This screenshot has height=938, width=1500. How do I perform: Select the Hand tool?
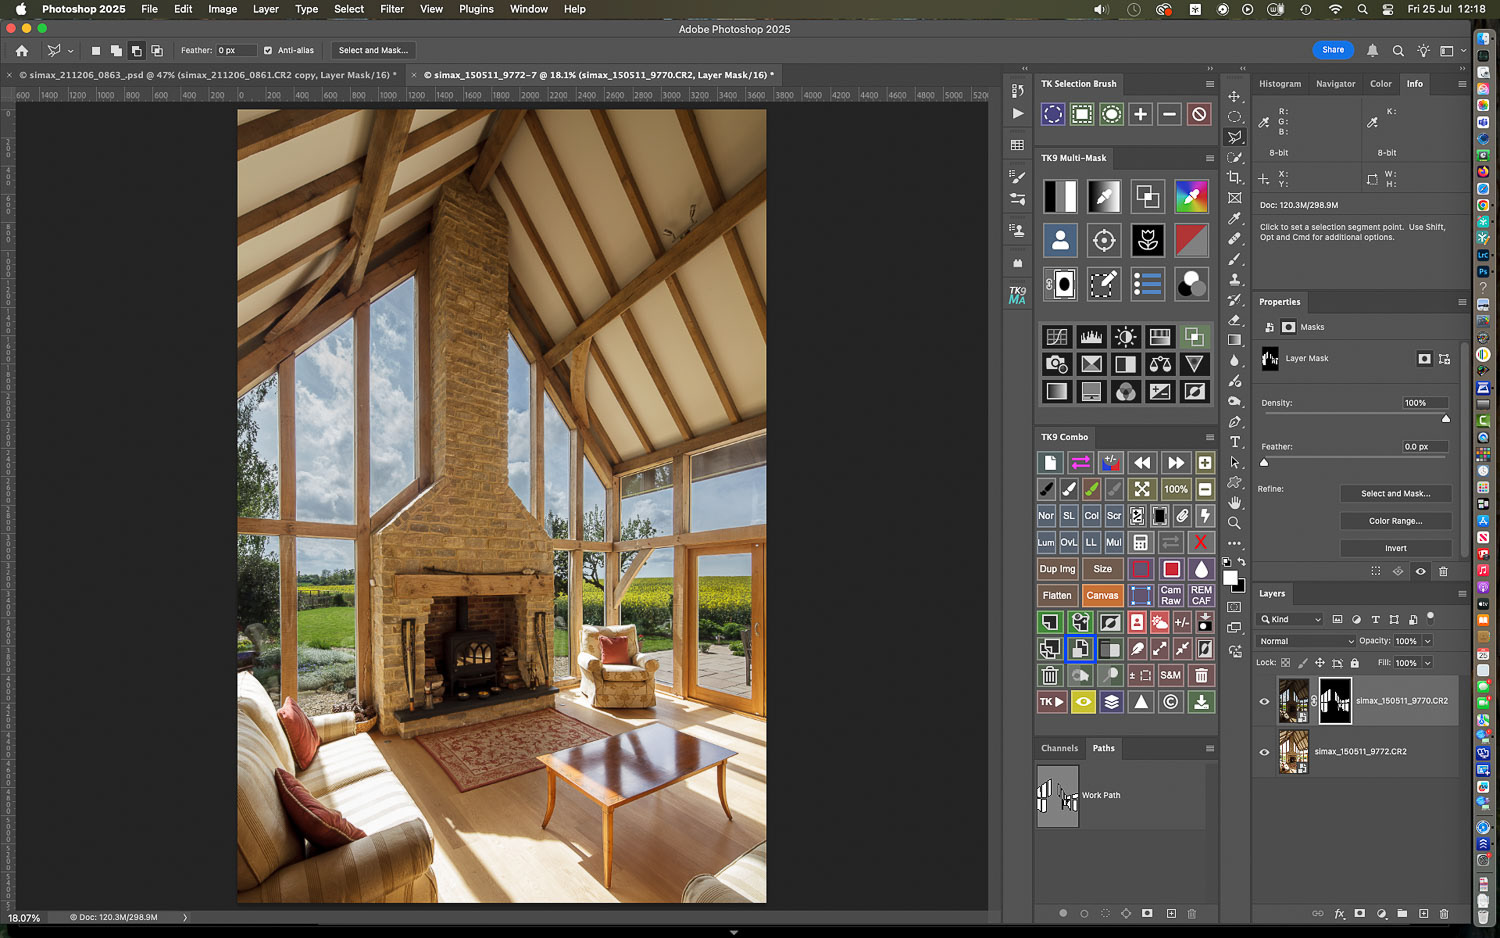pyautogui.click(x=1235, y=502)
